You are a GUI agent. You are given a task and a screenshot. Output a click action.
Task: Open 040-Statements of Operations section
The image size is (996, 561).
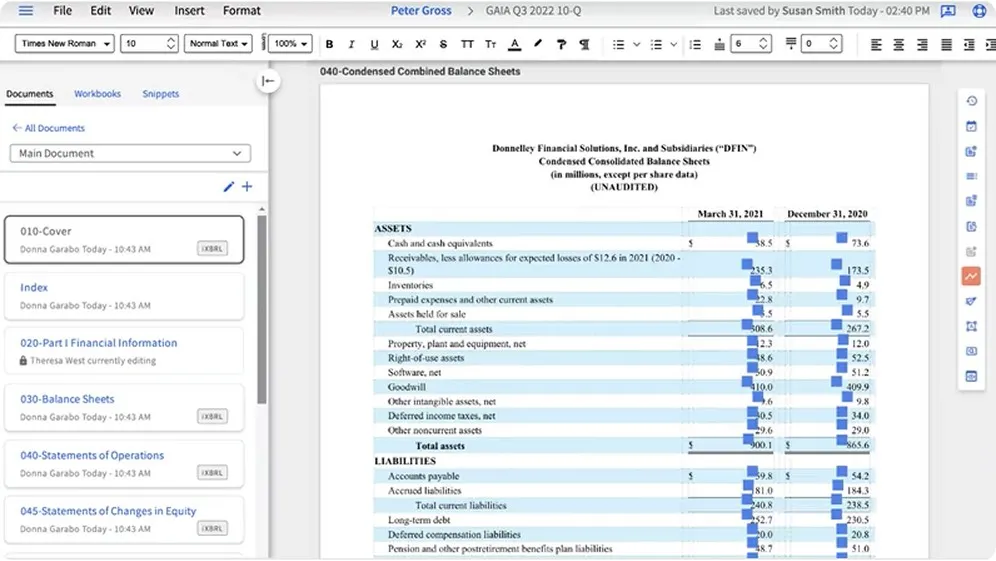124,464
